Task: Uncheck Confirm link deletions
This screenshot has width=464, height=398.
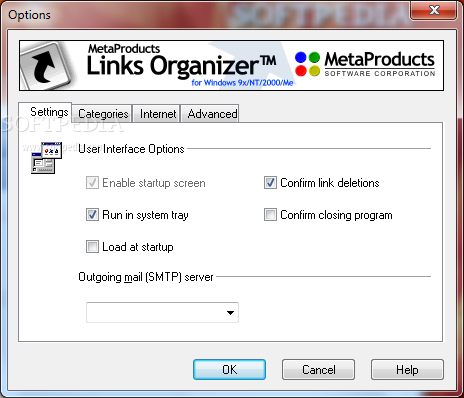Action: 270,183
